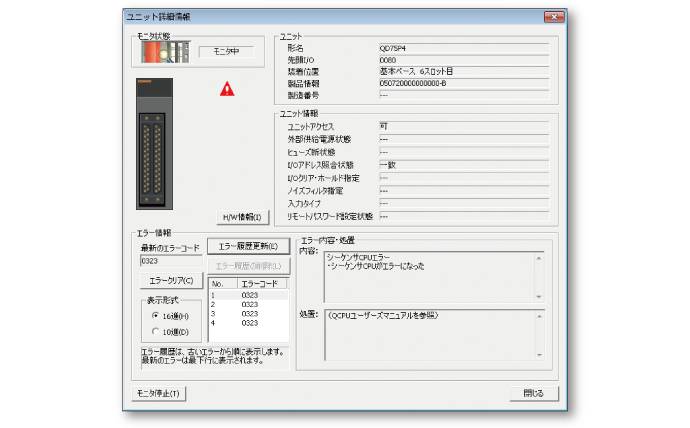Screen dimensions: 690x428
Task: Close the ユニット詳細情報 dialog window
Action: (548, 17)
